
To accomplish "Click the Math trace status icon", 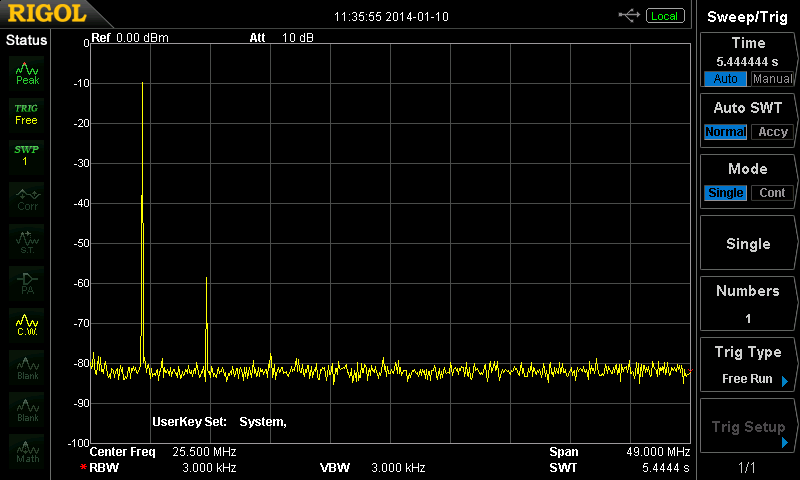I will 27,451.
